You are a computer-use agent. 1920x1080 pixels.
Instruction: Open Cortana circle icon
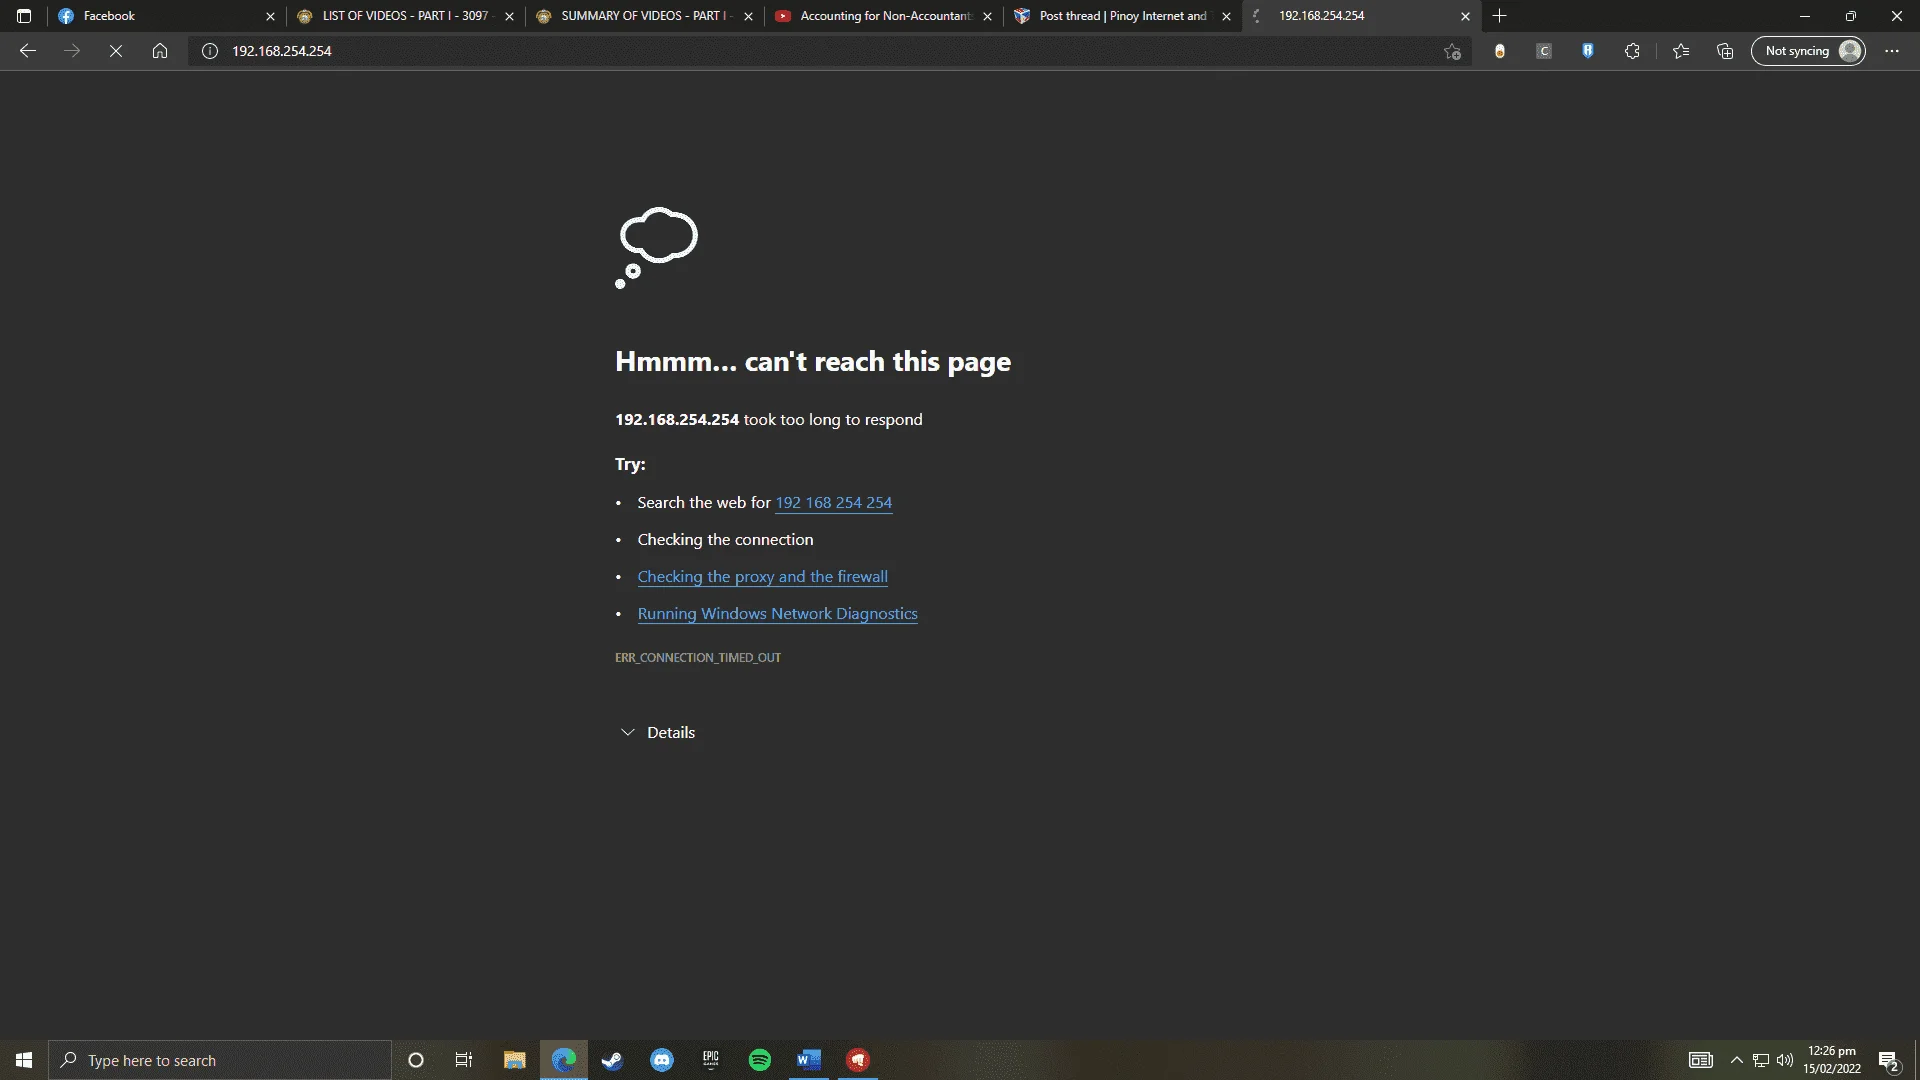click(x=416, y=1060)
